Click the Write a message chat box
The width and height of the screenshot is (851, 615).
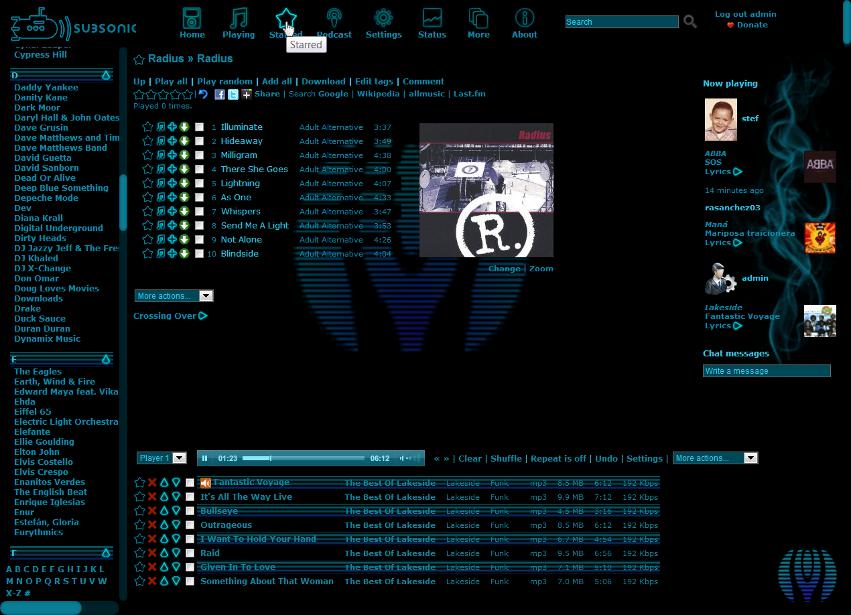766,371
